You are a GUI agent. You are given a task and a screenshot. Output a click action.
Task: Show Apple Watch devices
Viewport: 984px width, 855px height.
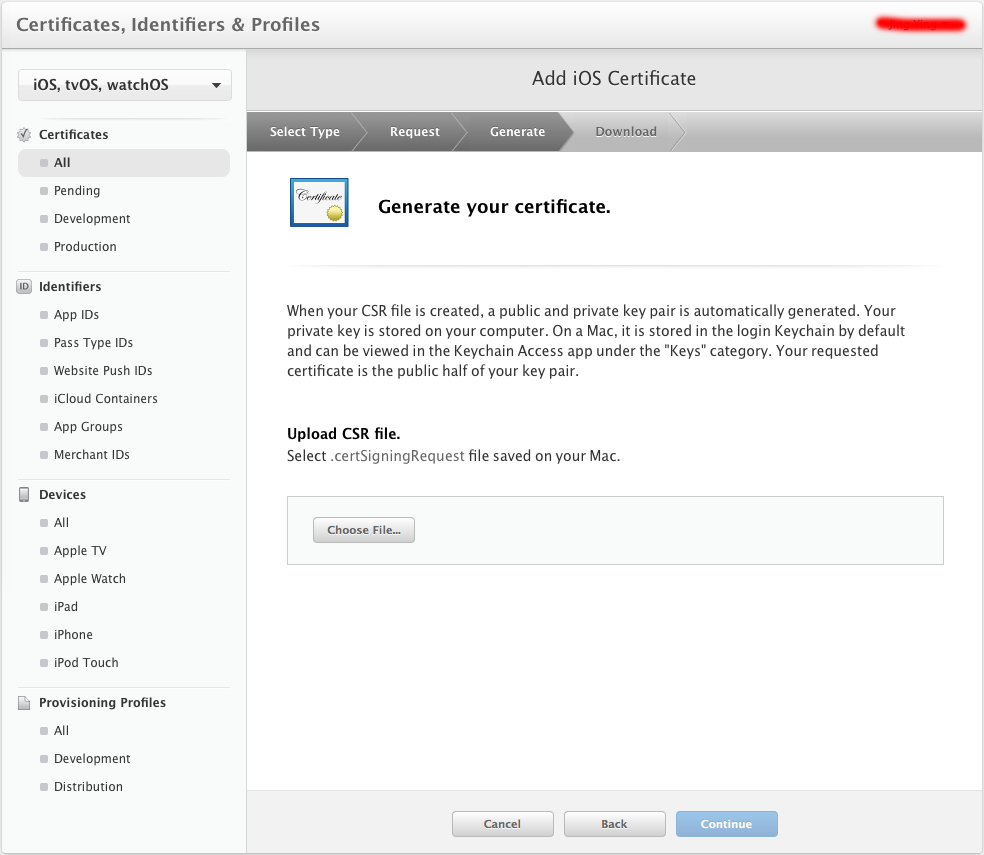coord(89,579)
